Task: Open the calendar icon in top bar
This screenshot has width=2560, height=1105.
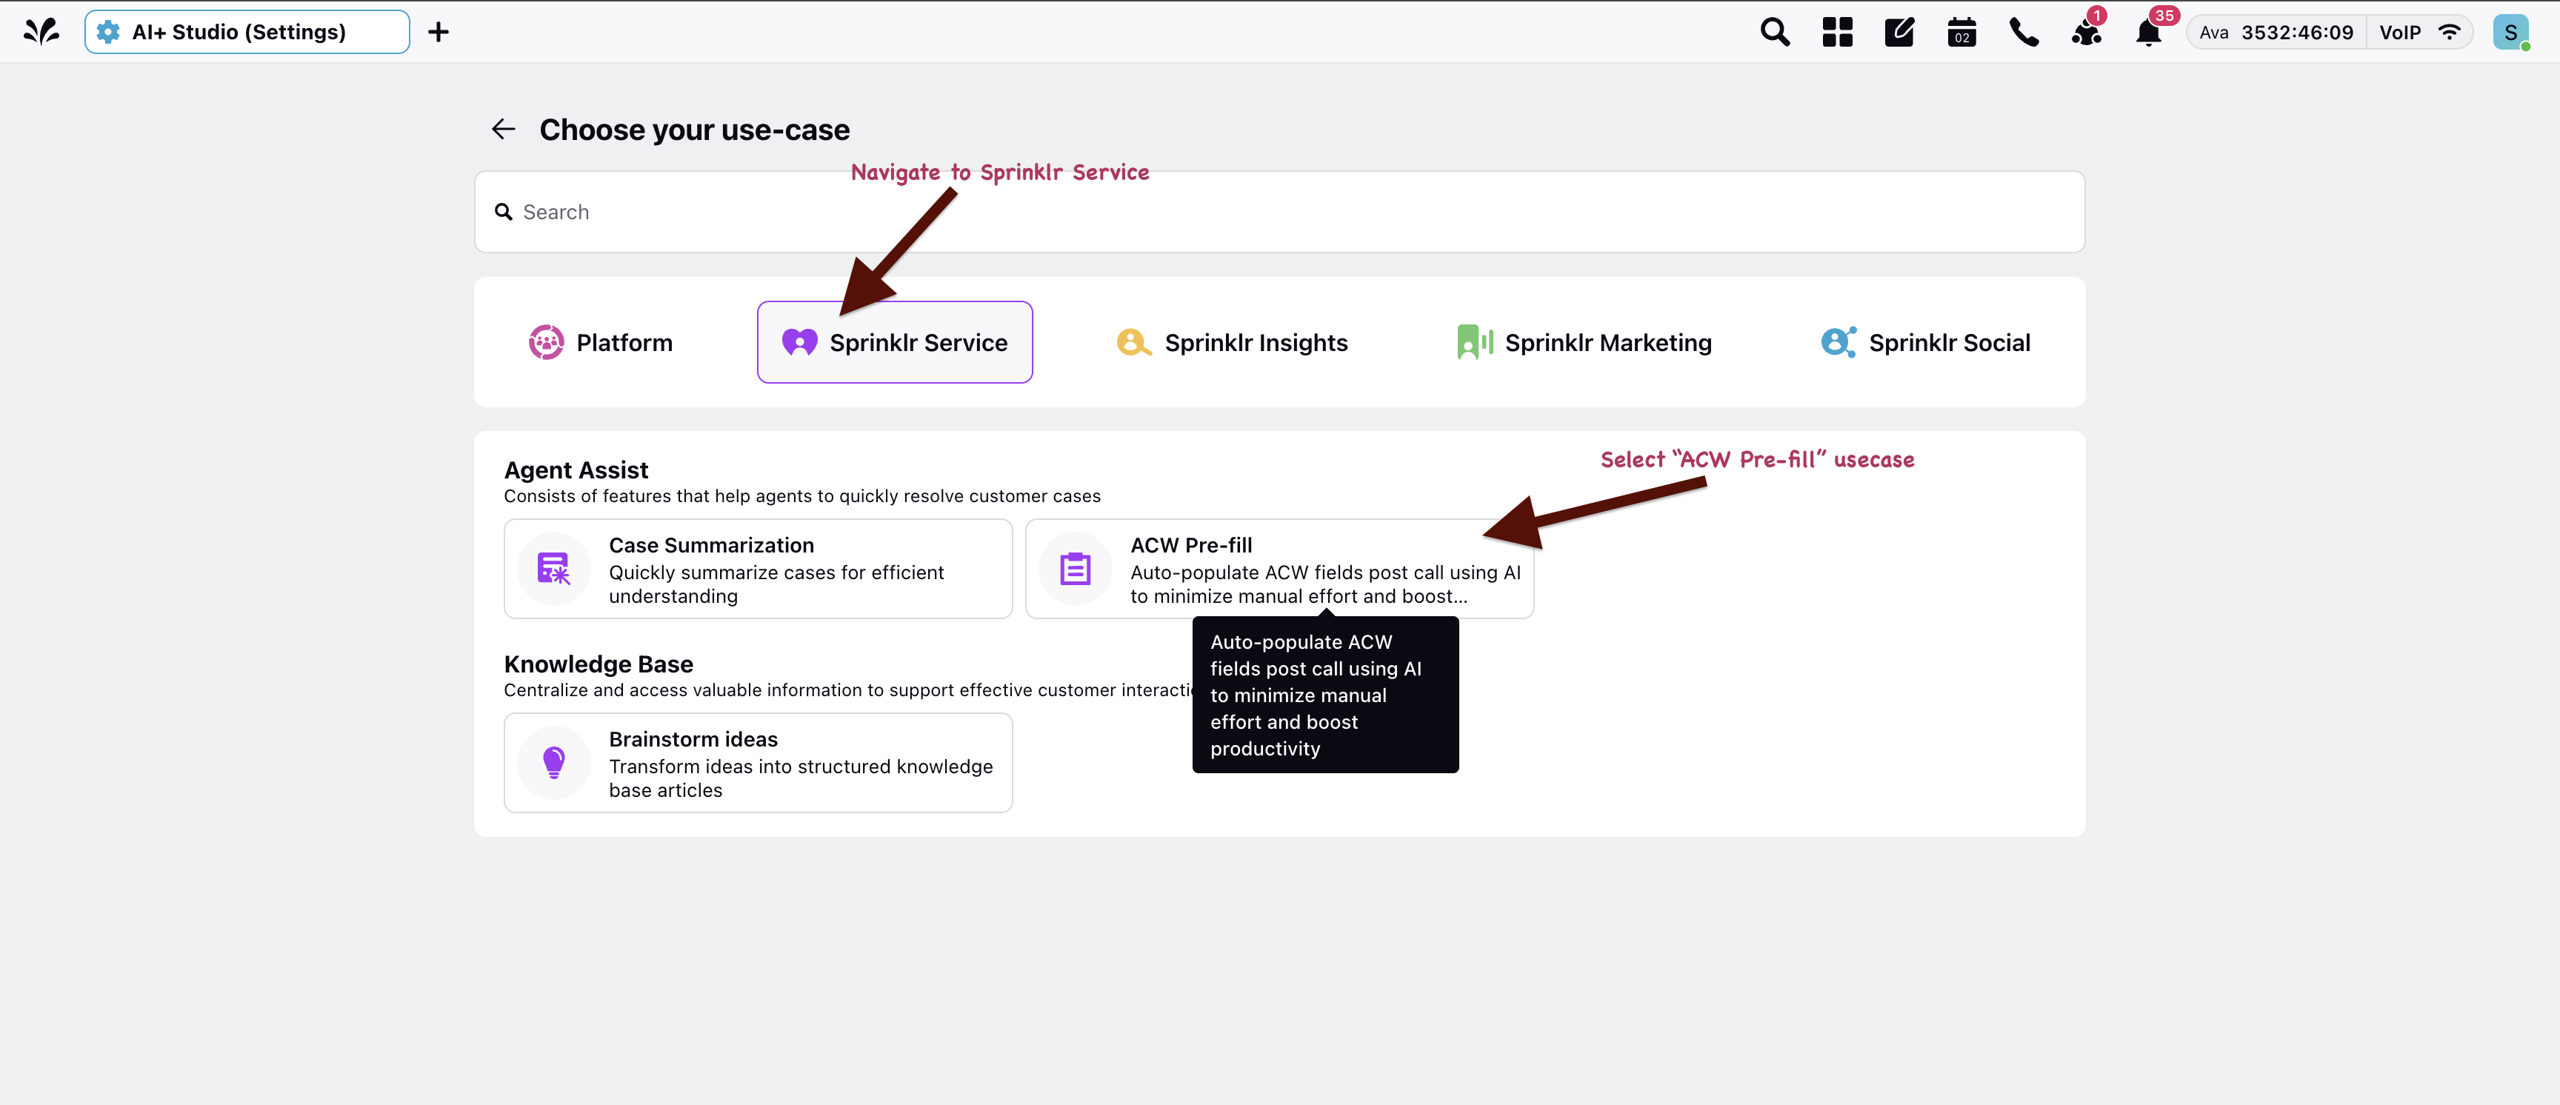Action: tap(1961, 32)
